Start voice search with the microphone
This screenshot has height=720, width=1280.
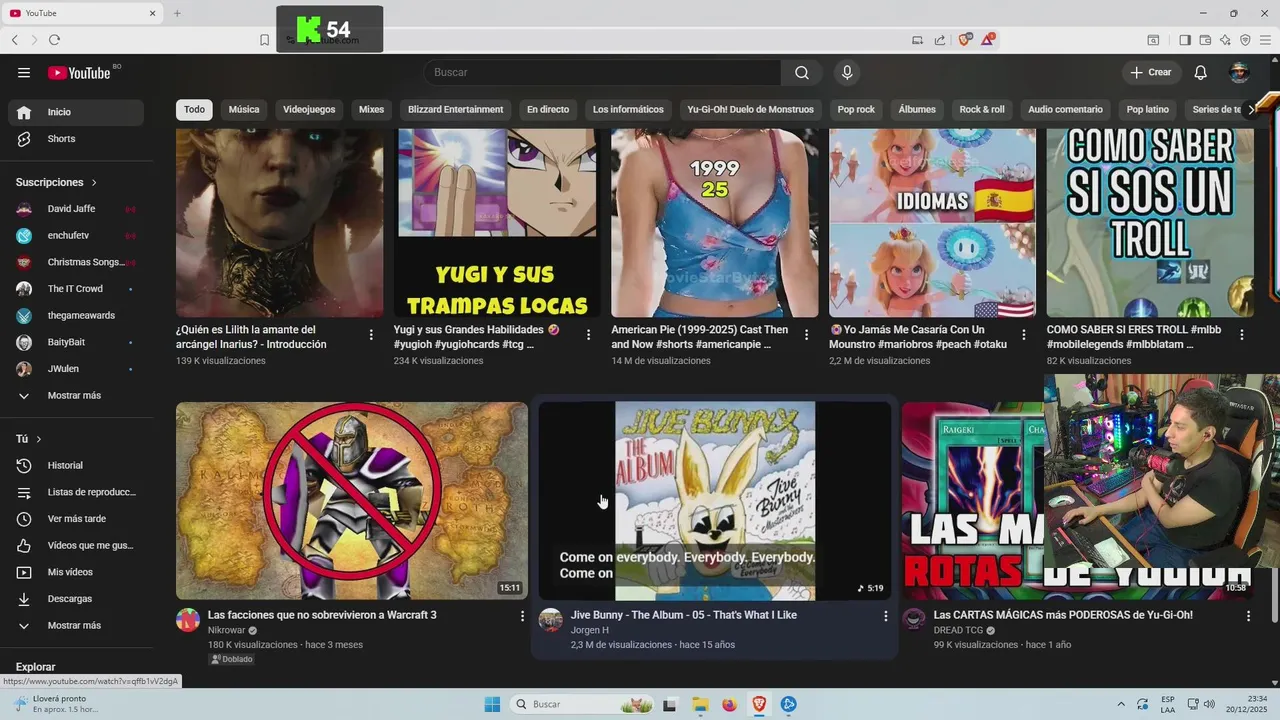(x=847, y=72)
